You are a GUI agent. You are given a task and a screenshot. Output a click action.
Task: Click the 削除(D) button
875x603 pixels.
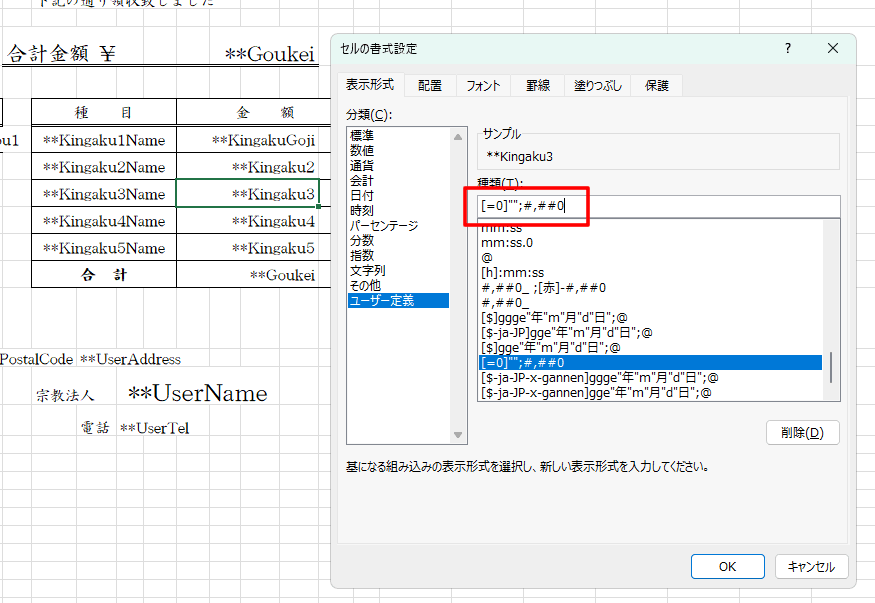click(x=802, y=433)
